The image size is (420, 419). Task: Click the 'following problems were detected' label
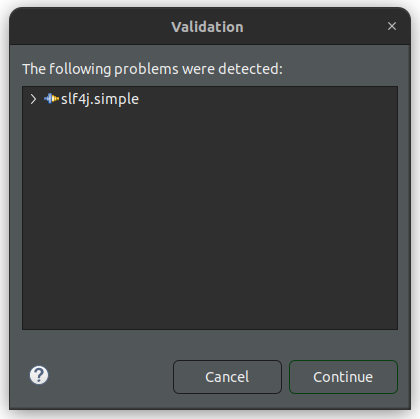point(152,69)
